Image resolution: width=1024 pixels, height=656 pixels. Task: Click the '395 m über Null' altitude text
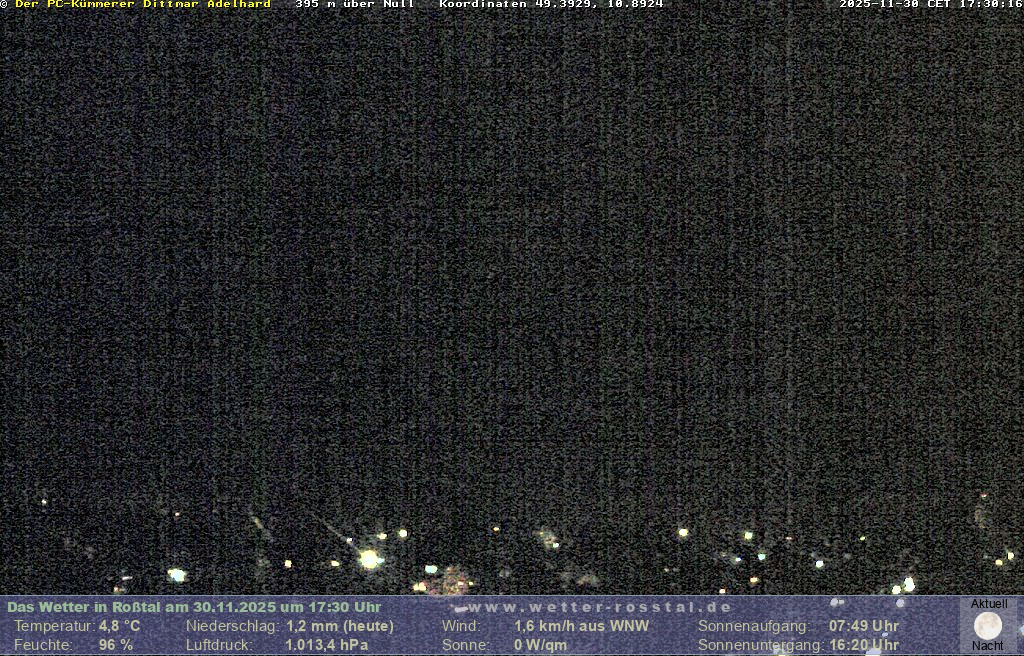tap(355, 4)
